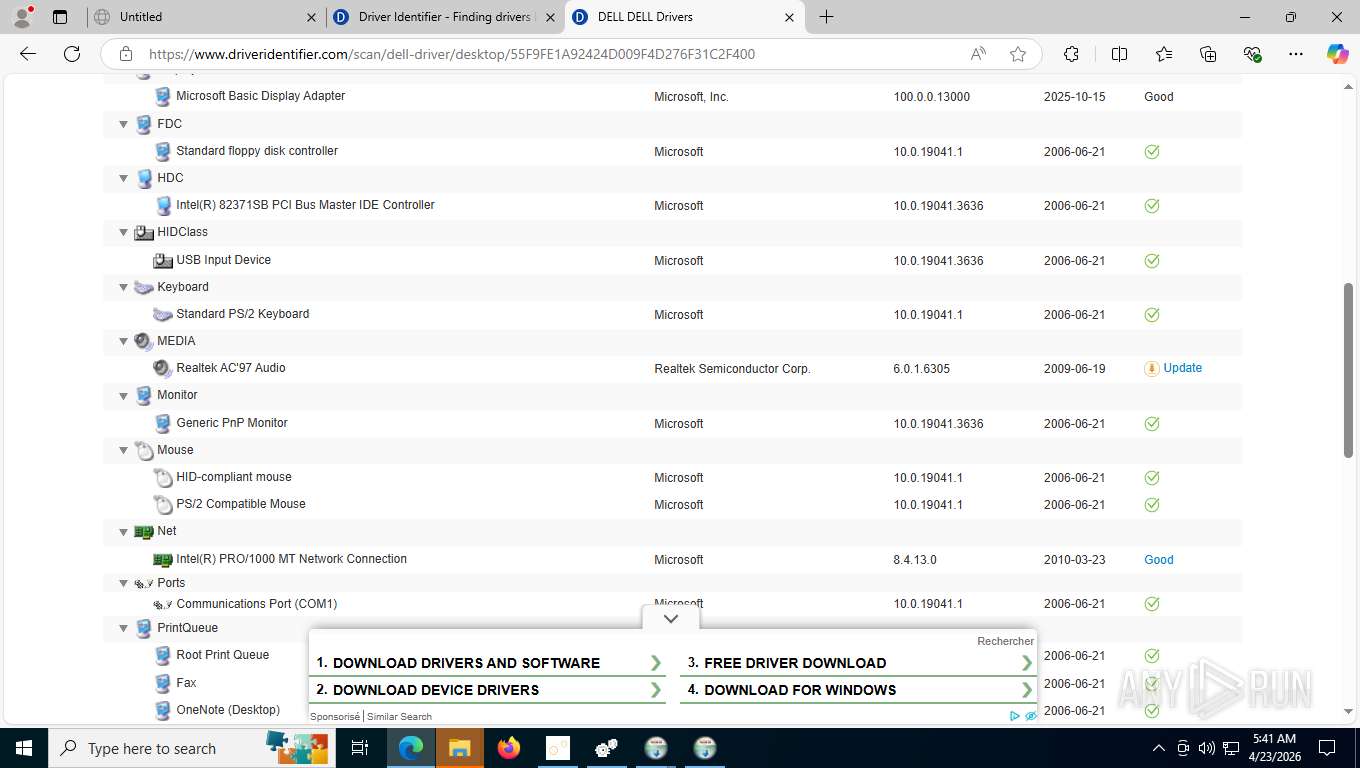Open Task View on taskbar
1360x768 pixels.
[360, 748]
